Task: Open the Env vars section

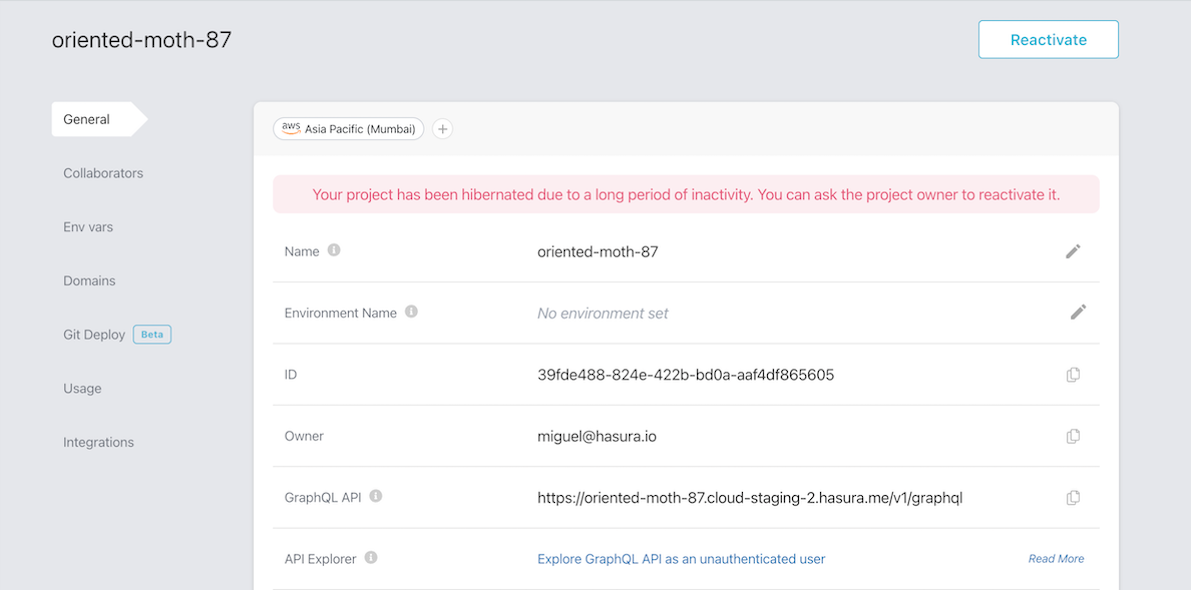Action: [88, 227]
